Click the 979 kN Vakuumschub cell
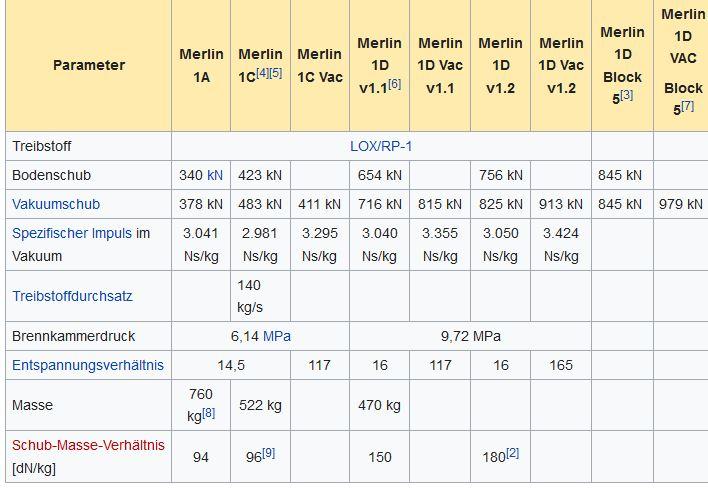The height and width of the screenshot is (490, 708). coord(680,204)
